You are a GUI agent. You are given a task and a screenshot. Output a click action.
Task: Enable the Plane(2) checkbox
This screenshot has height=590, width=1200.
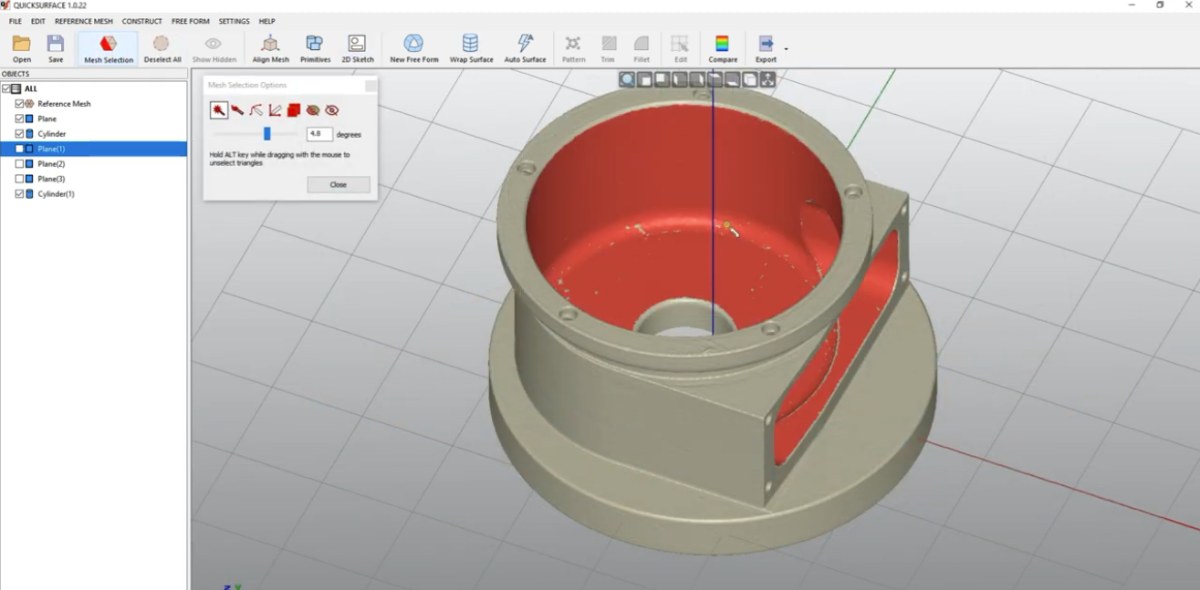point(20,164)
